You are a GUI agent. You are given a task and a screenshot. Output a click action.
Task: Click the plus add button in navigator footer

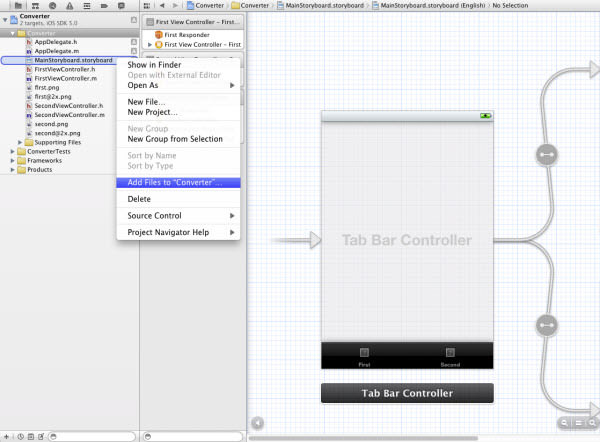click(6, 436)
